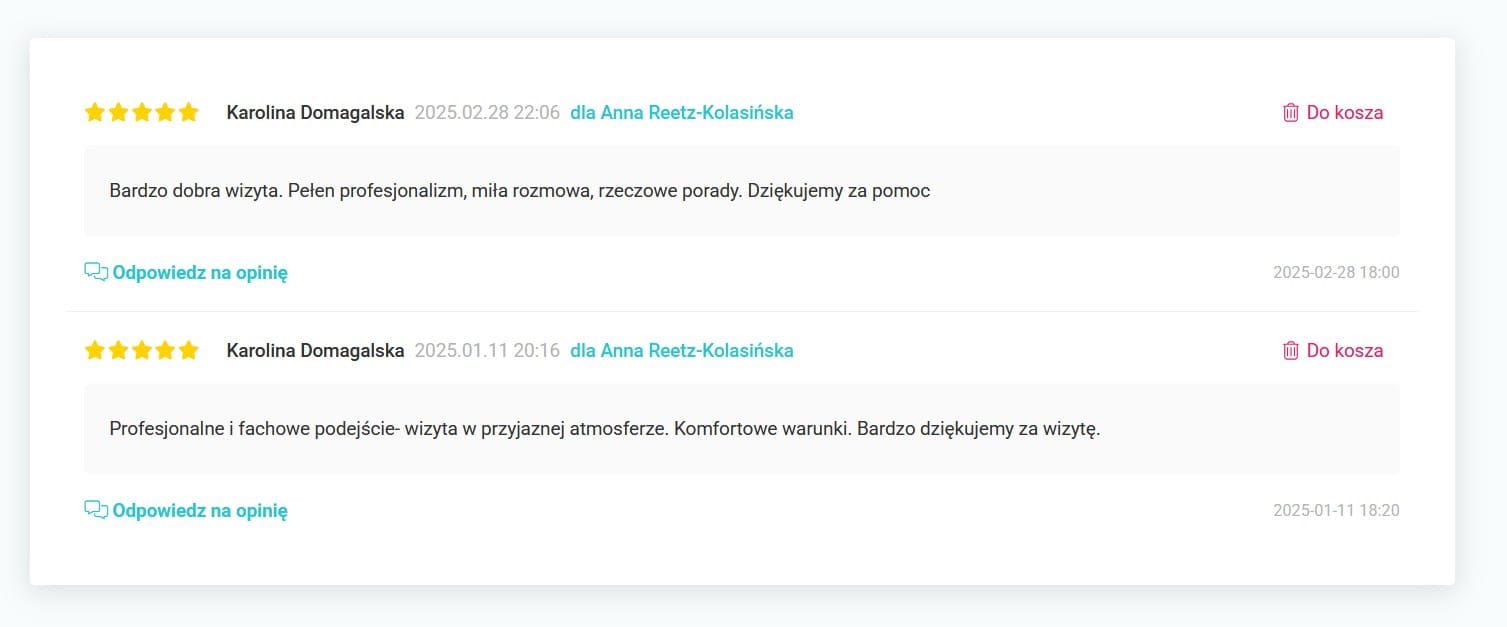
Task: Open 'dla Anna Reetz-Kolasińska' link in the January review
Action: coord(682,350)
